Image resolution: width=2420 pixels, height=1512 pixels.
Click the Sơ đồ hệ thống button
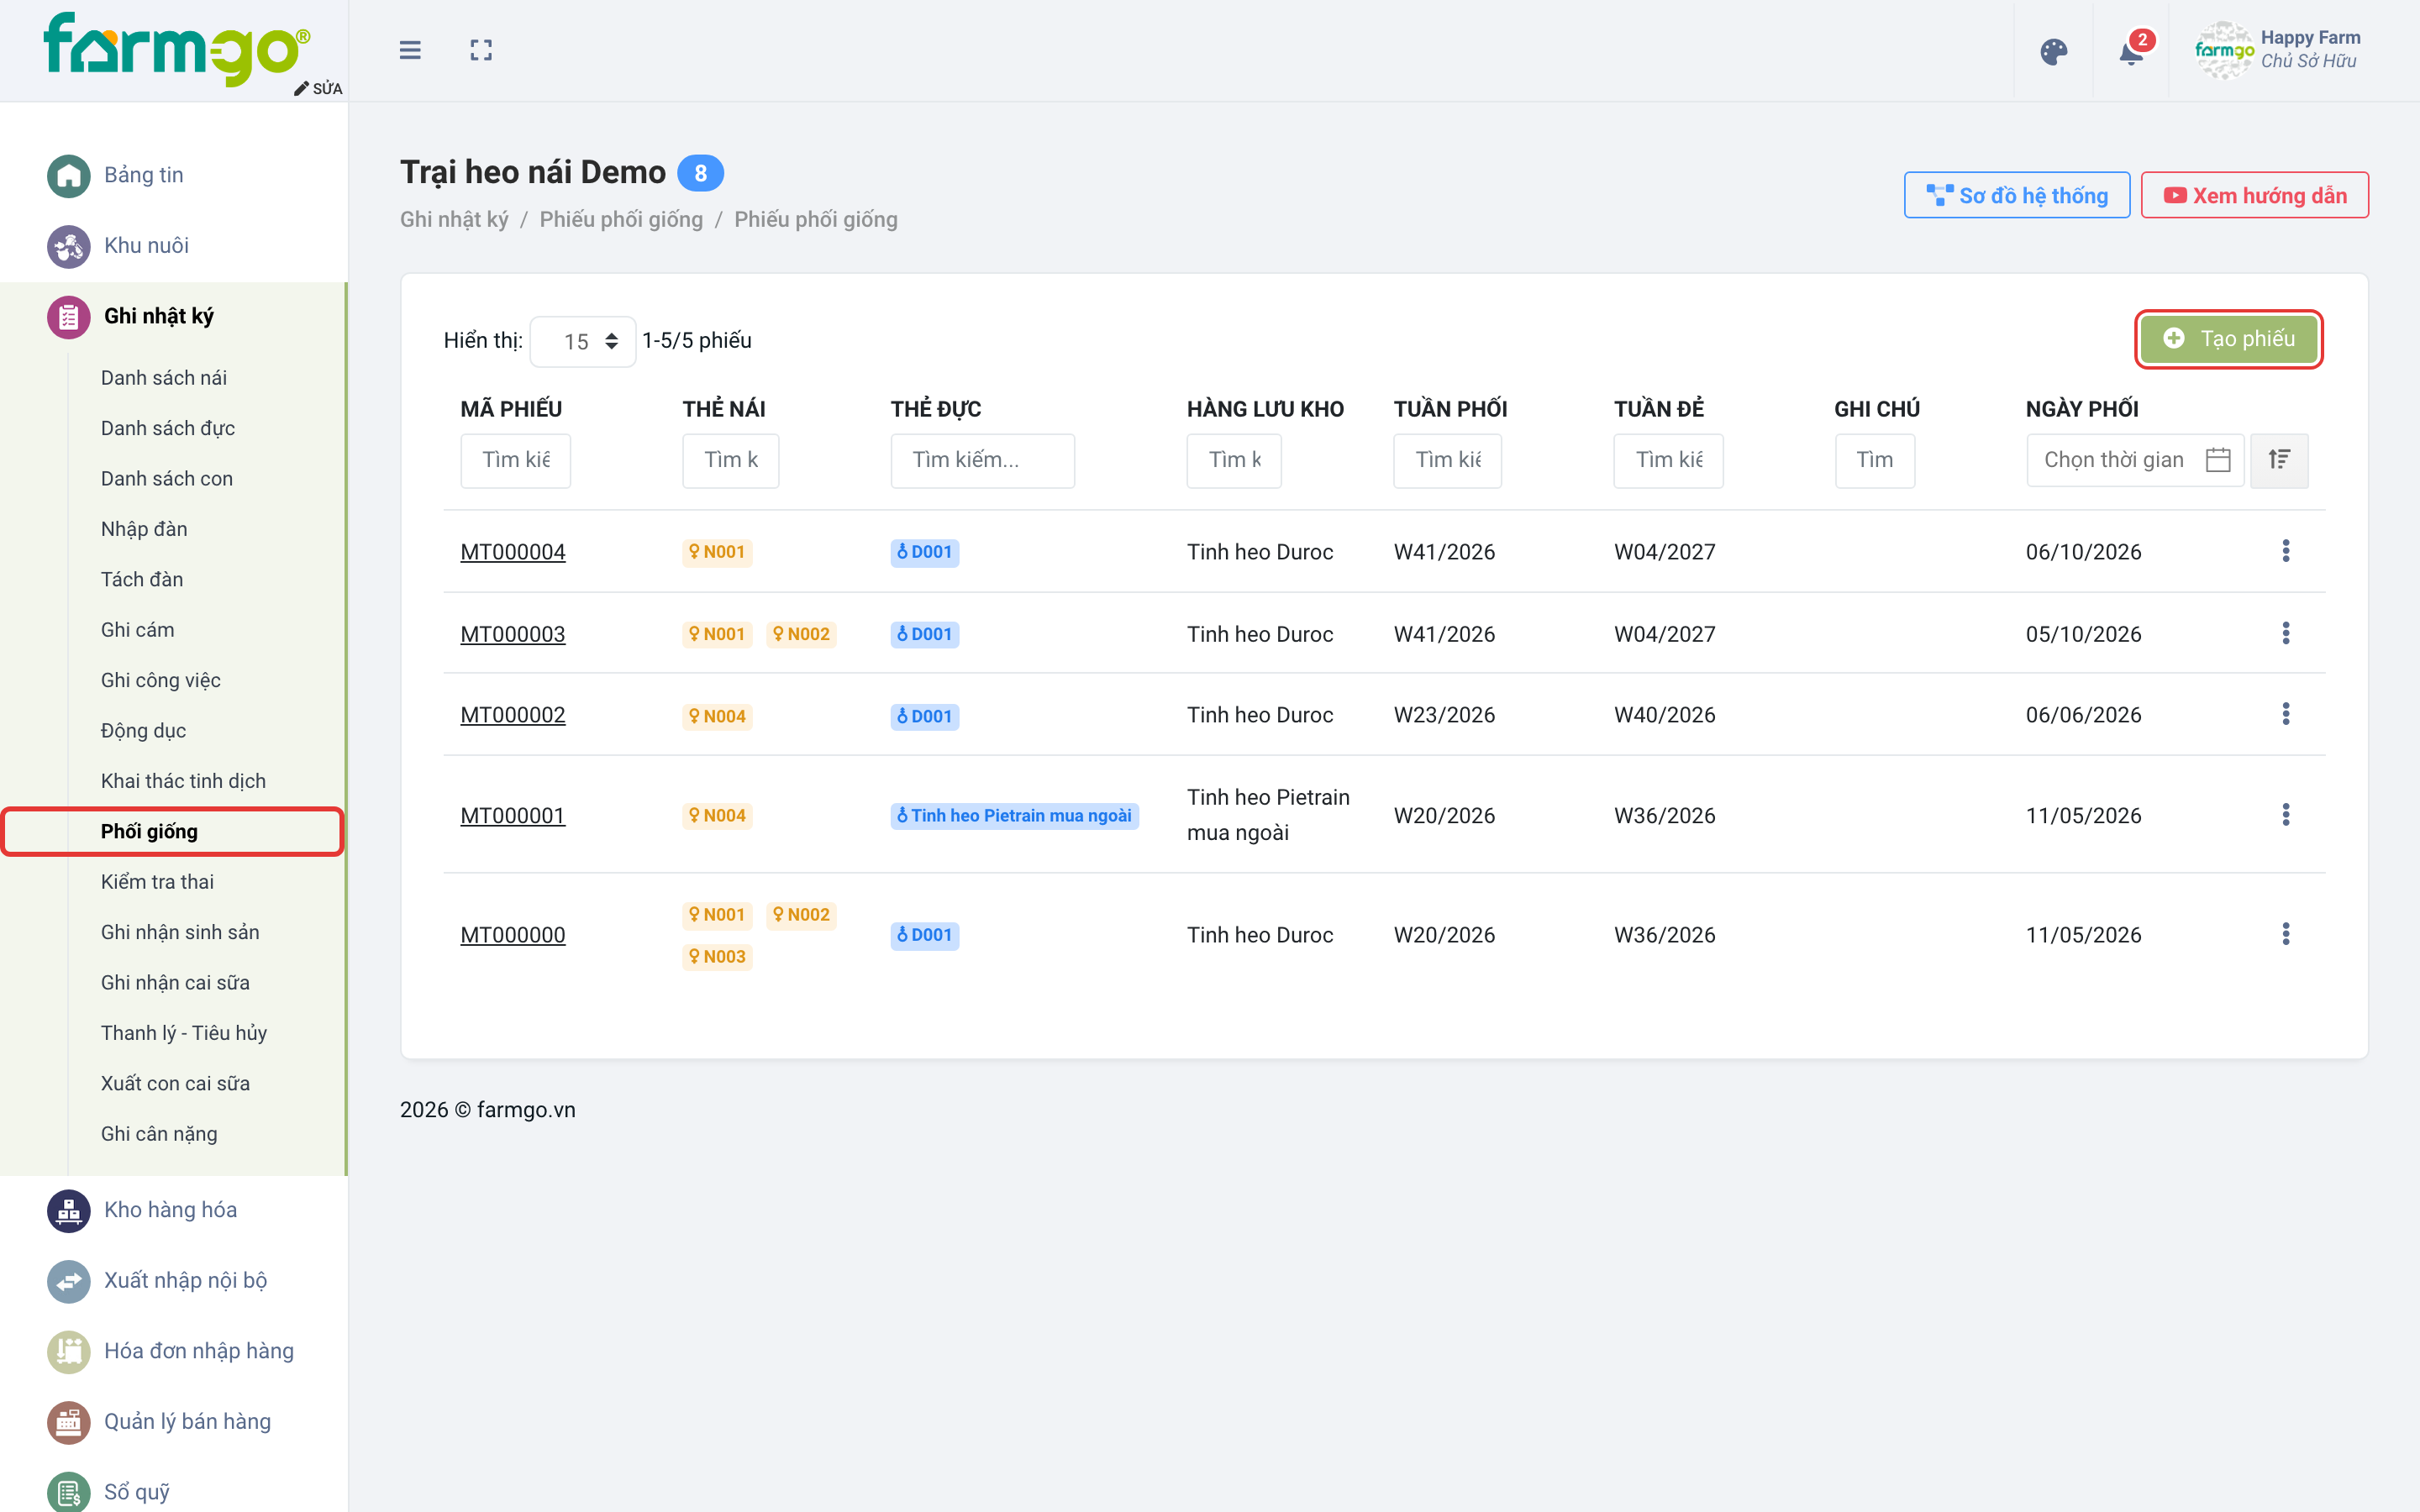point(2016,195)
